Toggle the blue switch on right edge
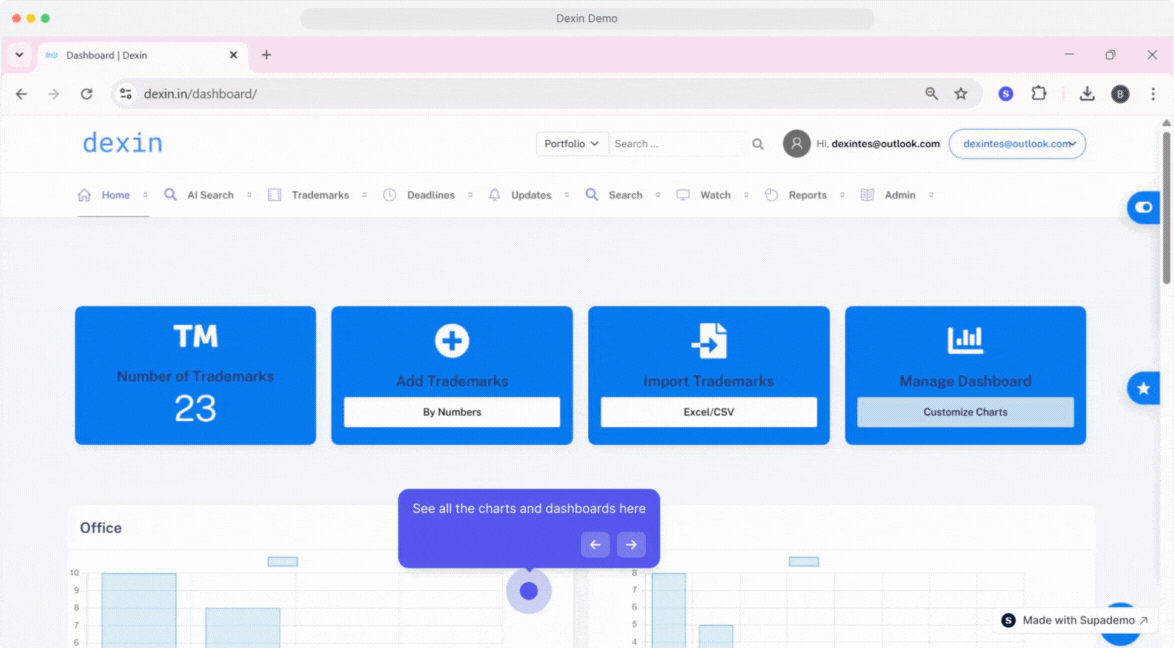 [1144, 207]
